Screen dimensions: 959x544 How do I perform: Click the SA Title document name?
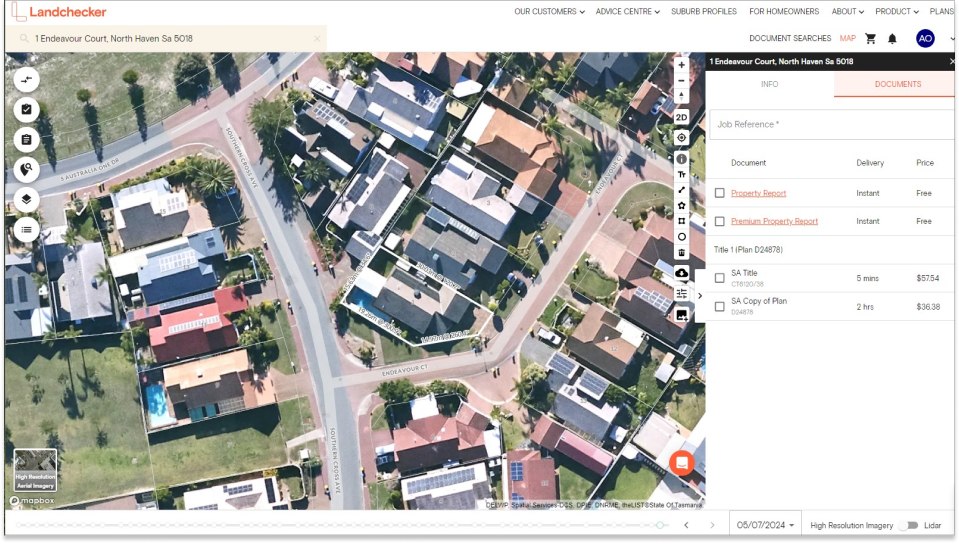tap(744, 274)
